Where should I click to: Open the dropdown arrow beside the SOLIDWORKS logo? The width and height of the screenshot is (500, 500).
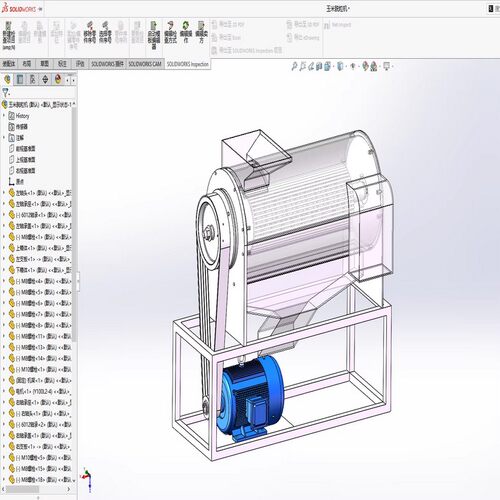40,9
